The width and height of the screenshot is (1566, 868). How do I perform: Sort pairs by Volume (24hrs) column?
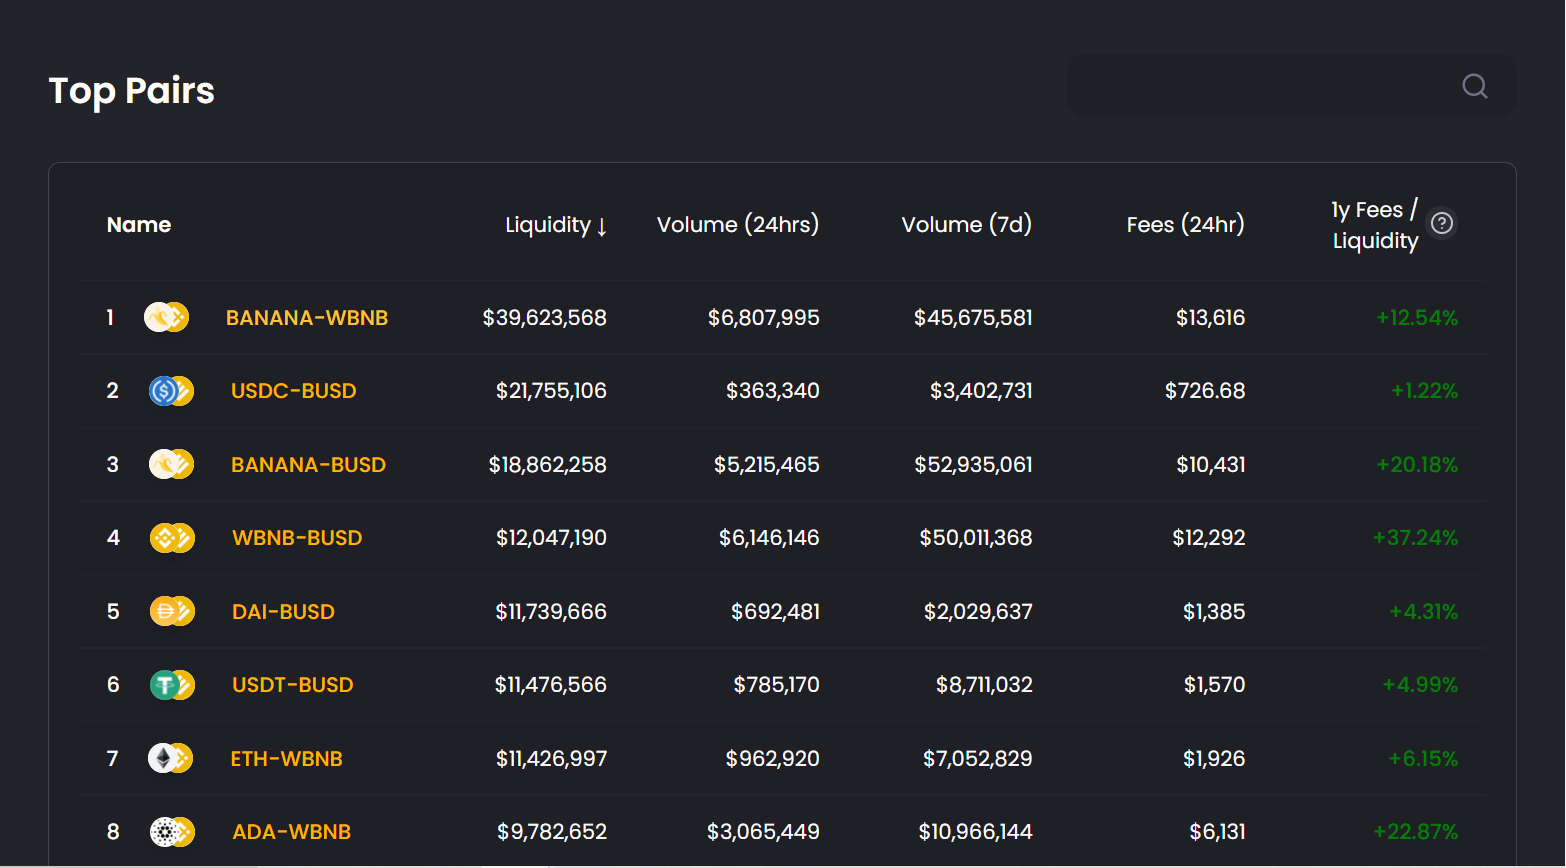pos(738,225)
